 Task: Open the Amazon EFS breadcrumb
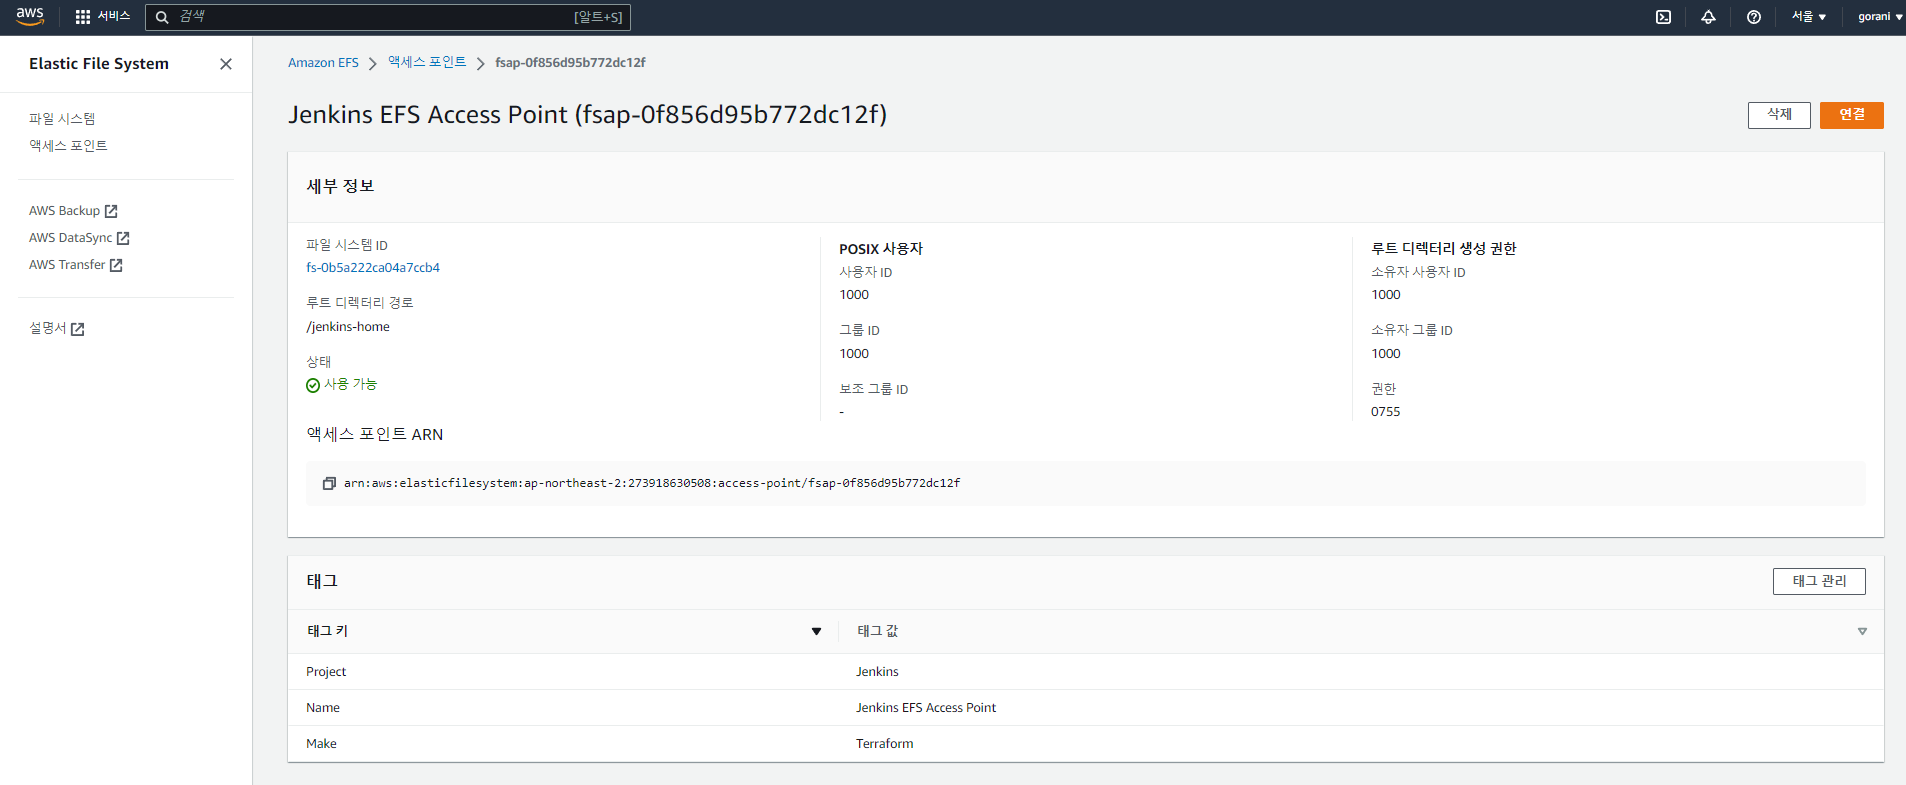pos(323,63)
